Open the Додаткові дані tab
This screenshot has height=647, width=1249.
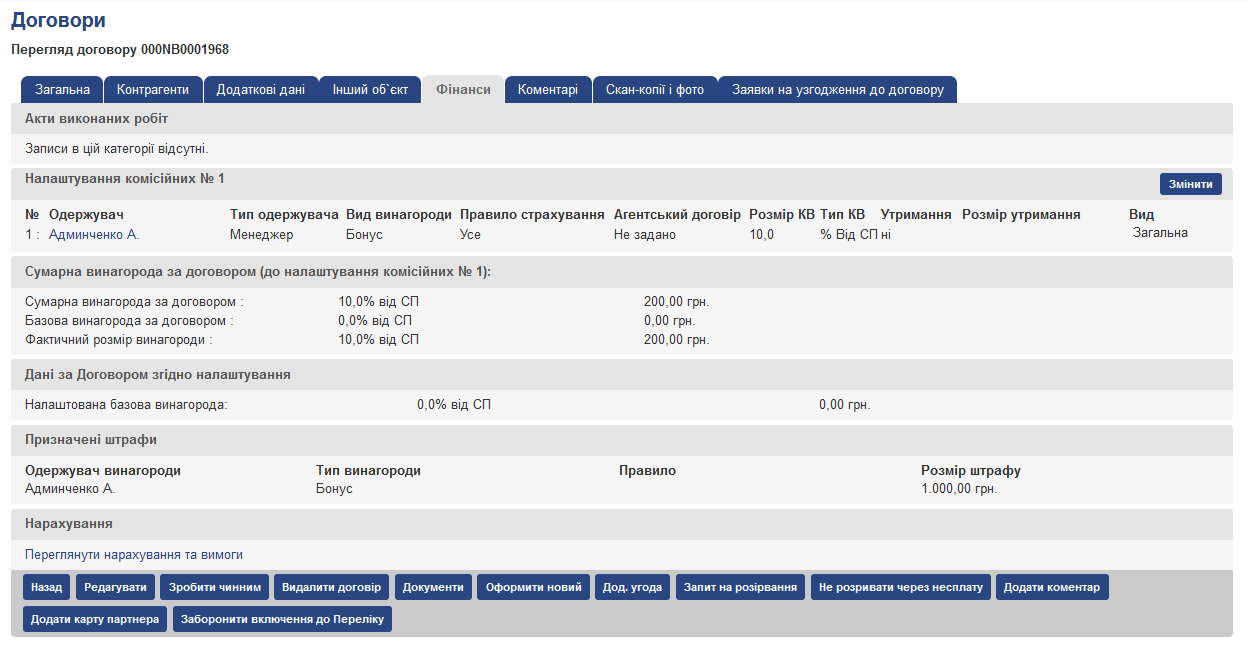pyautogui.click(x=261, y=89)
